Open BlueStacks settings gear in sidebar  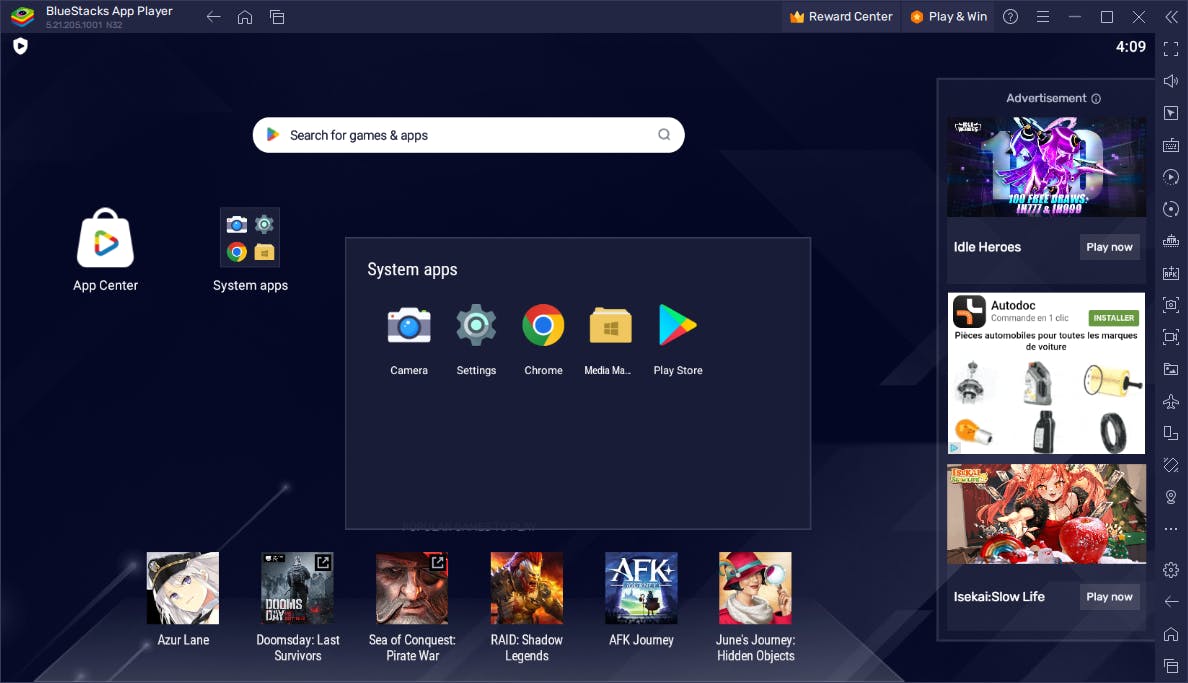(1171, 569)
